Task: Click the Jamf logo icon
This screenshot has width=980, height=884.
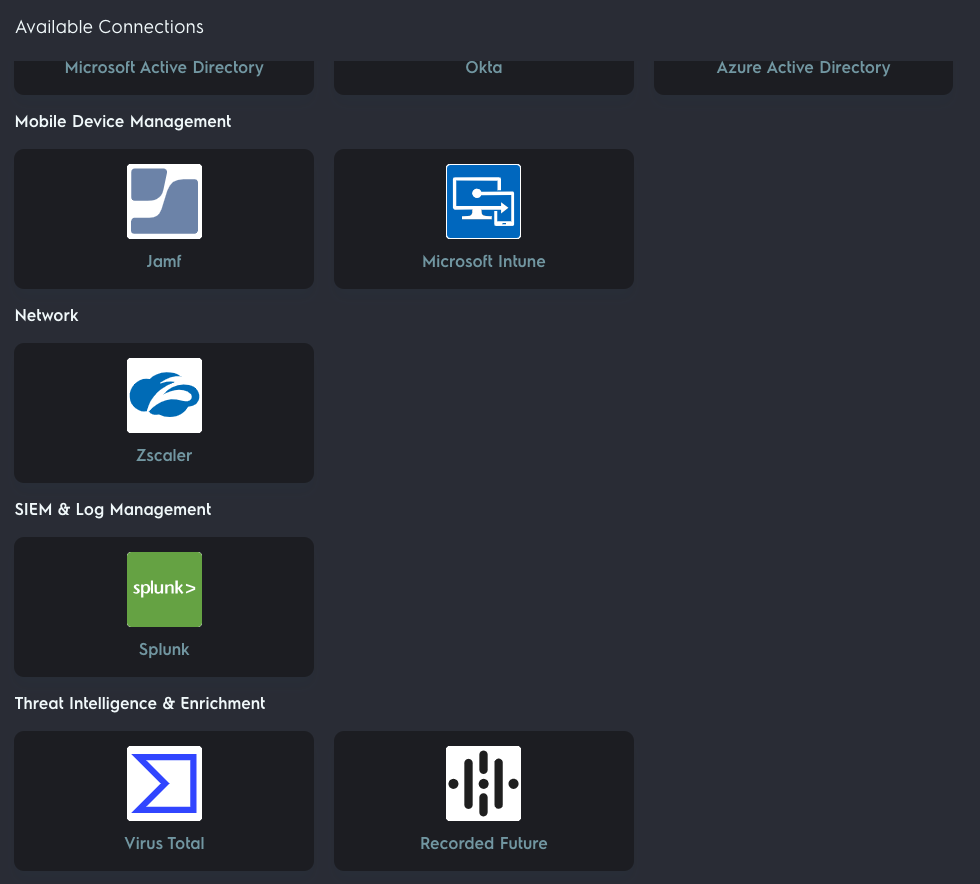Action: (164, 201)
